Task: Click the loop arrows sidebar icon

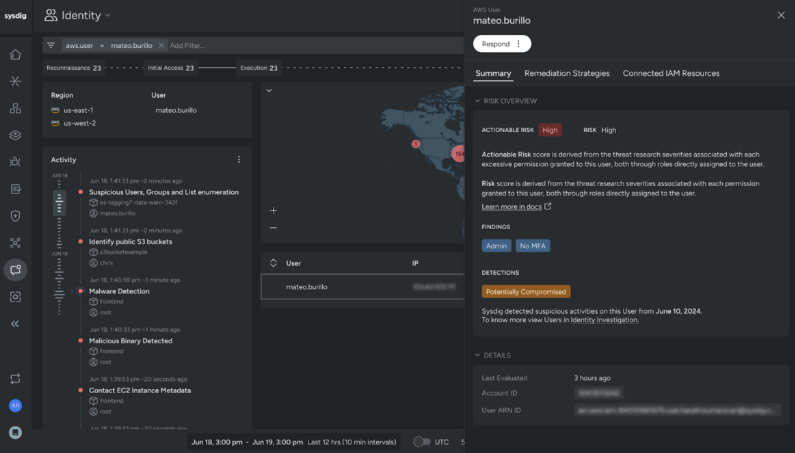Action: (x=15, y=378)
